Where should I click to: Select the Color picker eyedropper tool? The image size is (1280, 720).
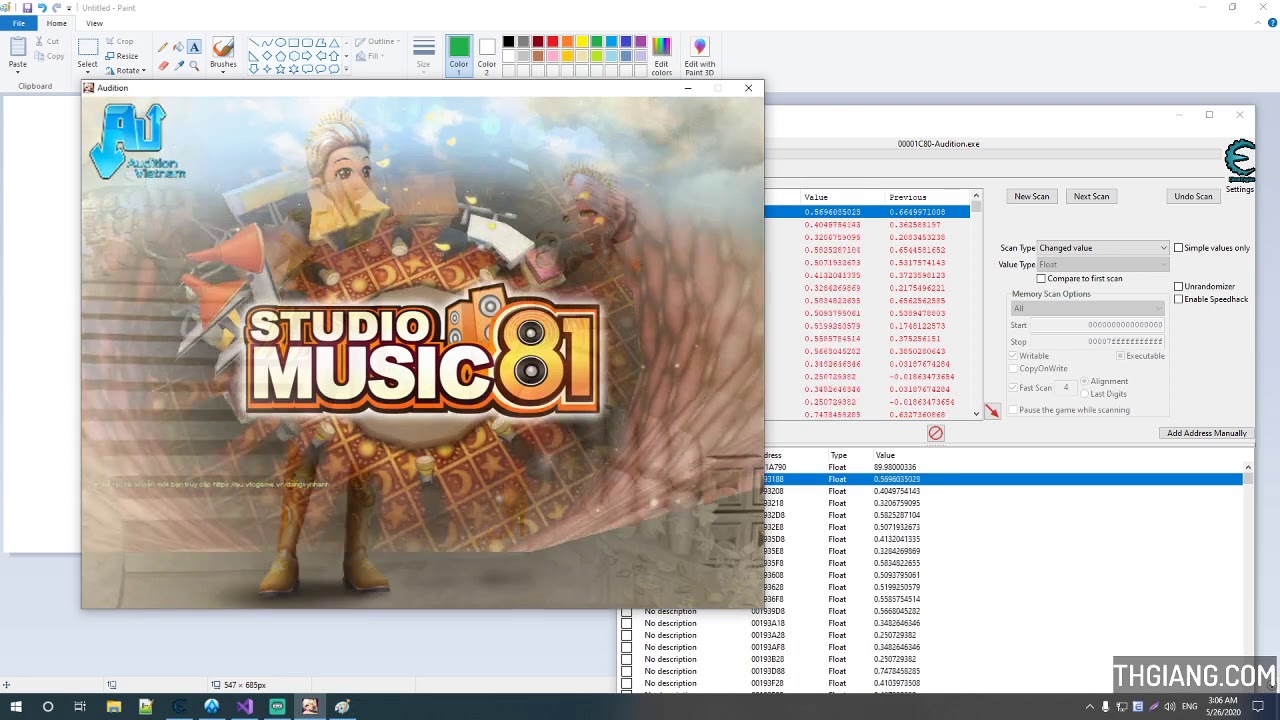tap(178, 65)
